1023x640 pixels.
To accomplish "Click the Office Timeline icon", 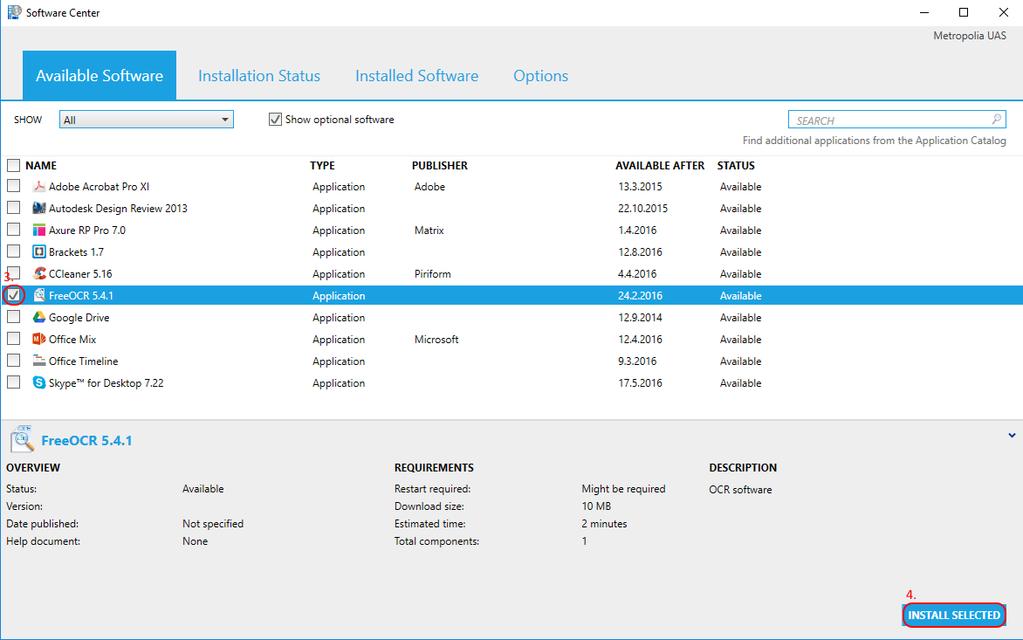I will click(39, 361).
